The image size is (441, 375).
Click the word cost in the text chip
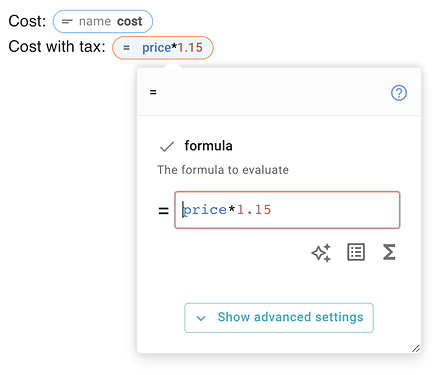[x=129, y=21]
